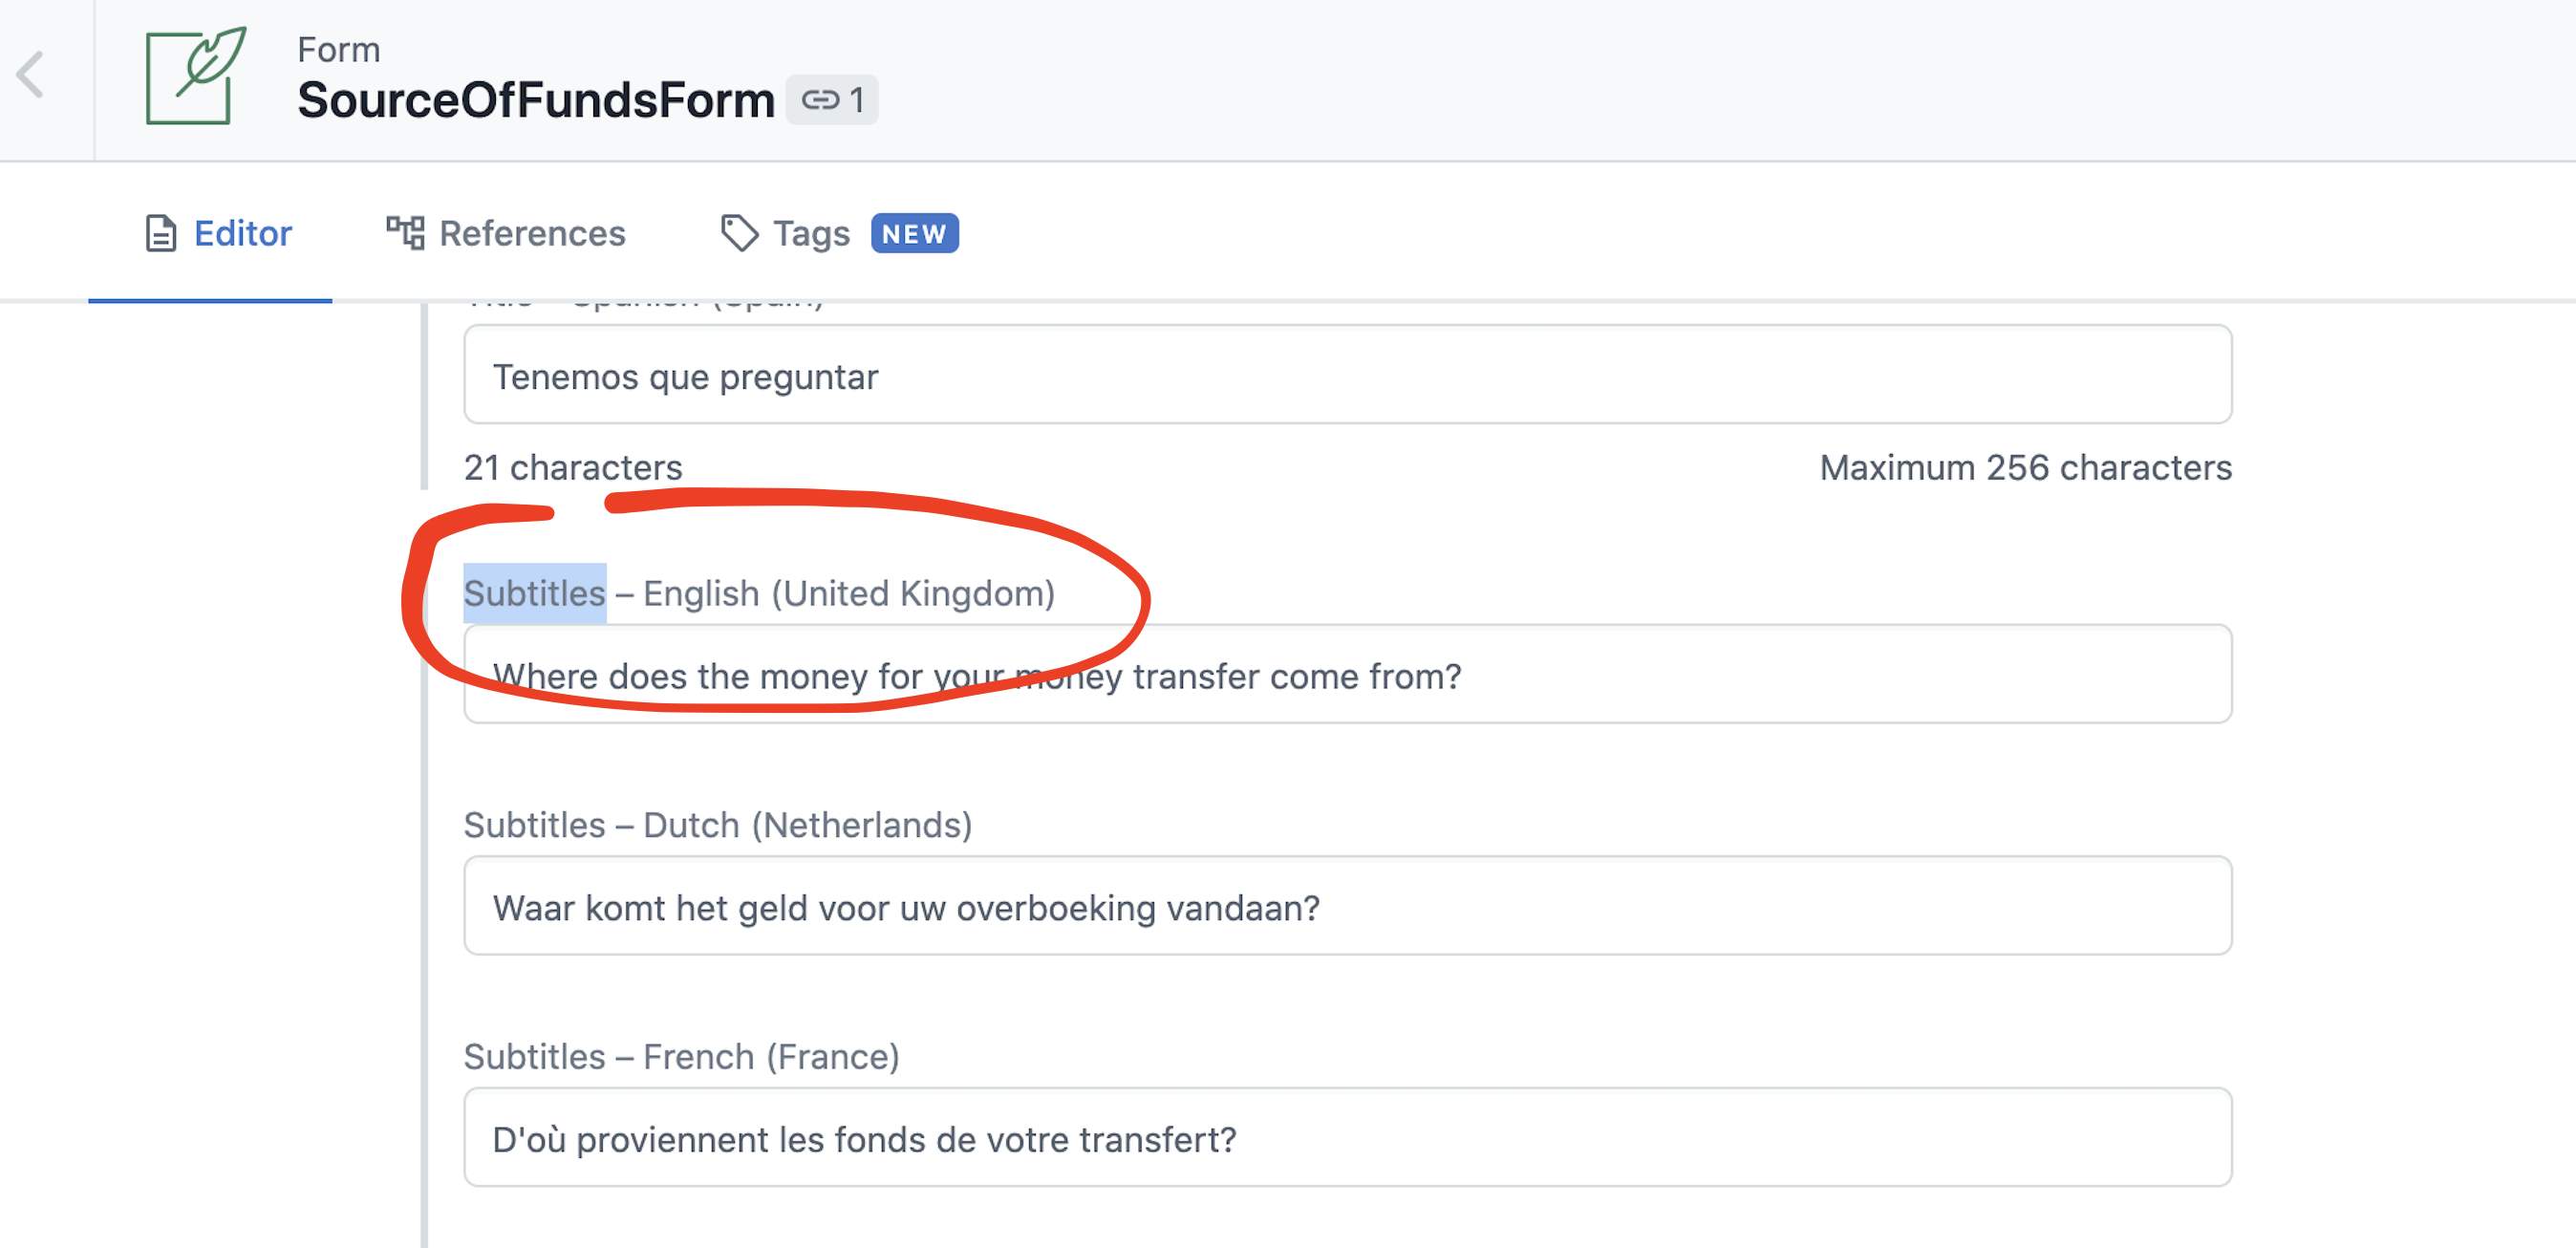The width and height of the screenshot is (2576, 1248).
Task: Click the Spanish title field 'Tenemos que preguntar'
Action: tap(1347, 375)
